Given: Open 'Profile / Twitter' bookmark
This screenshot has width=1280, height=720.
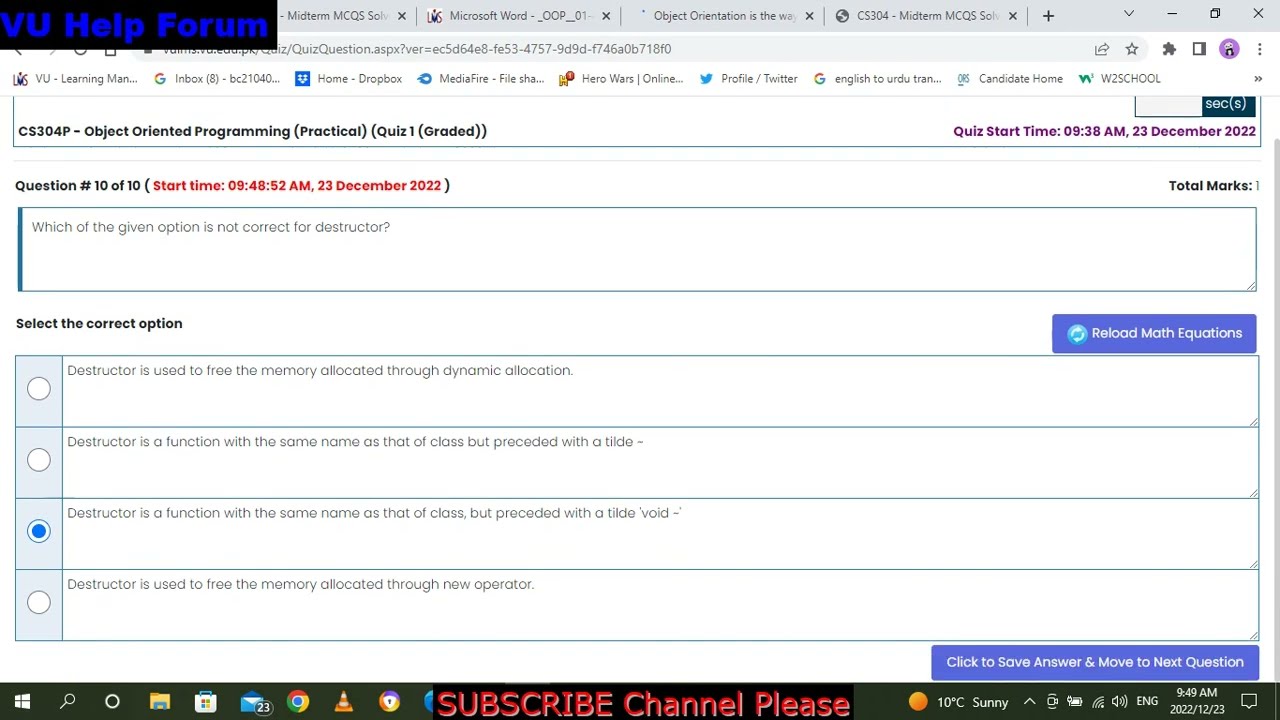Looking at the screenshot, I should [748, 79].
